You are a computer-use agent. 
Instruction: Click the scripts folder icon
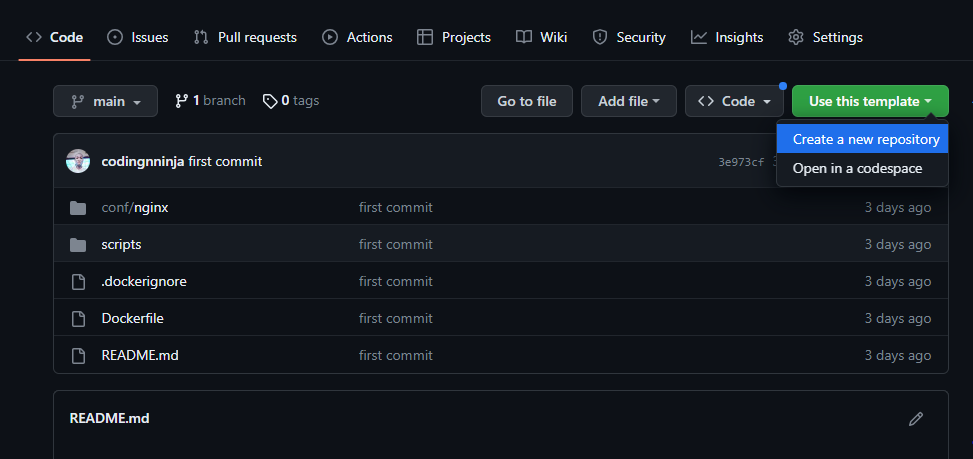point(78,245)
